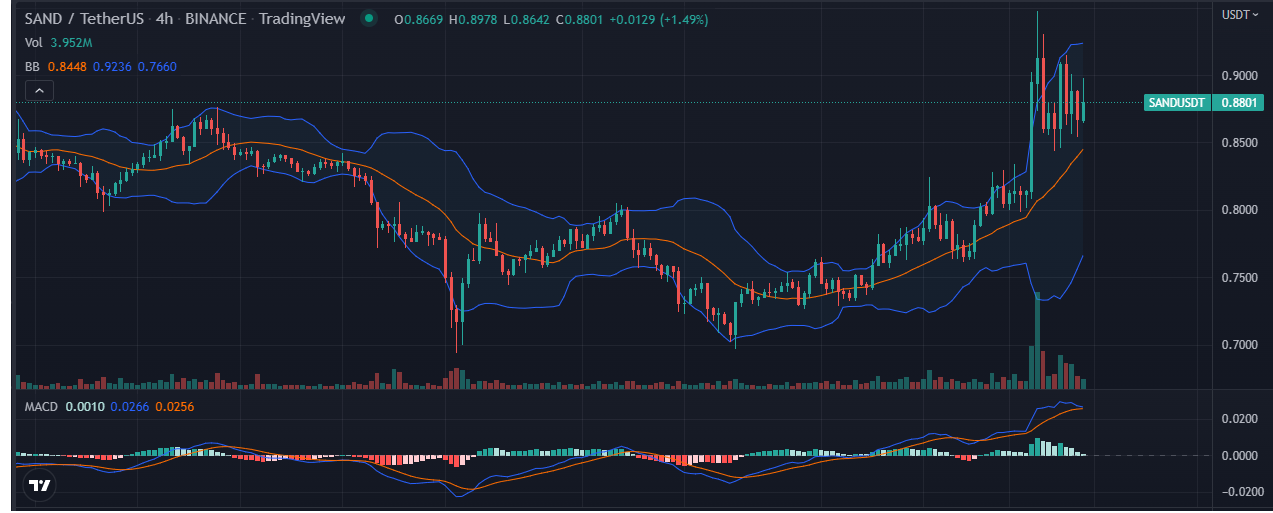Click the 0.8801 current price label

(x=1238, y=102)
